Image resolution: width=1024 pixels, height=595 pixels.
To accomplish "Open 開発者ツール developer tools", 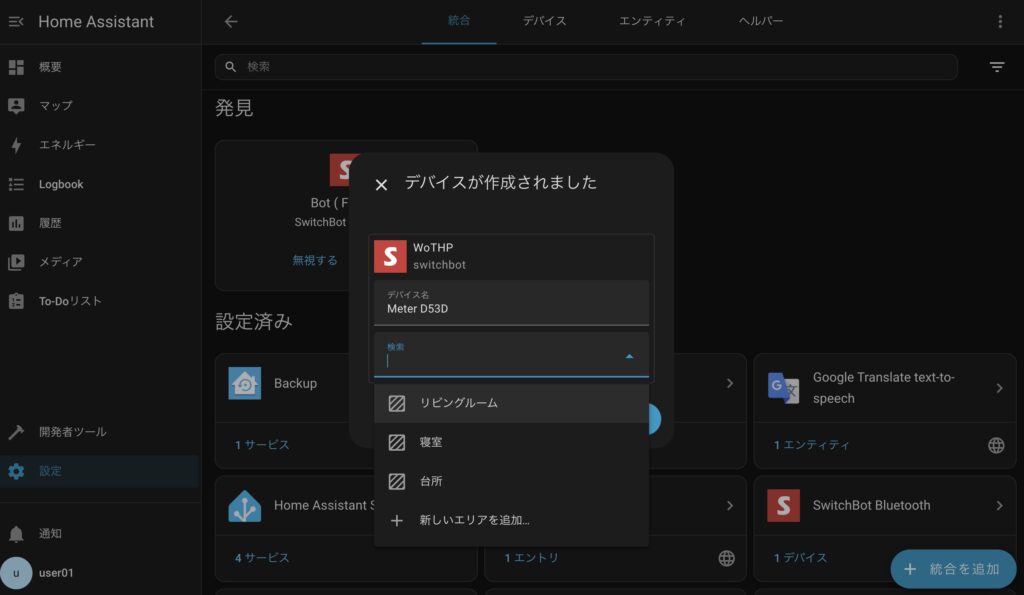I will (99, 432).
